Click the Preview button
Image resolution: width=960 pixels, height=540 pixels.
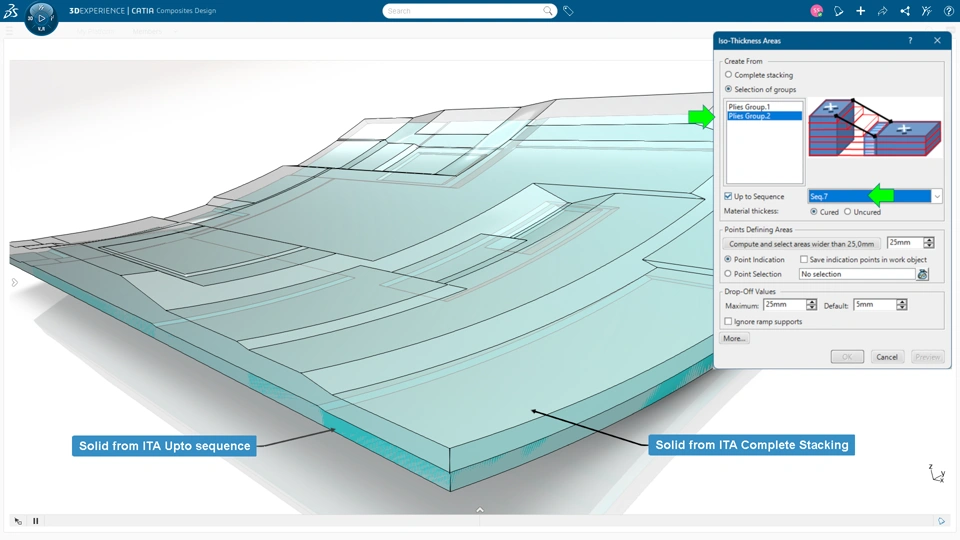click(927, 356)
